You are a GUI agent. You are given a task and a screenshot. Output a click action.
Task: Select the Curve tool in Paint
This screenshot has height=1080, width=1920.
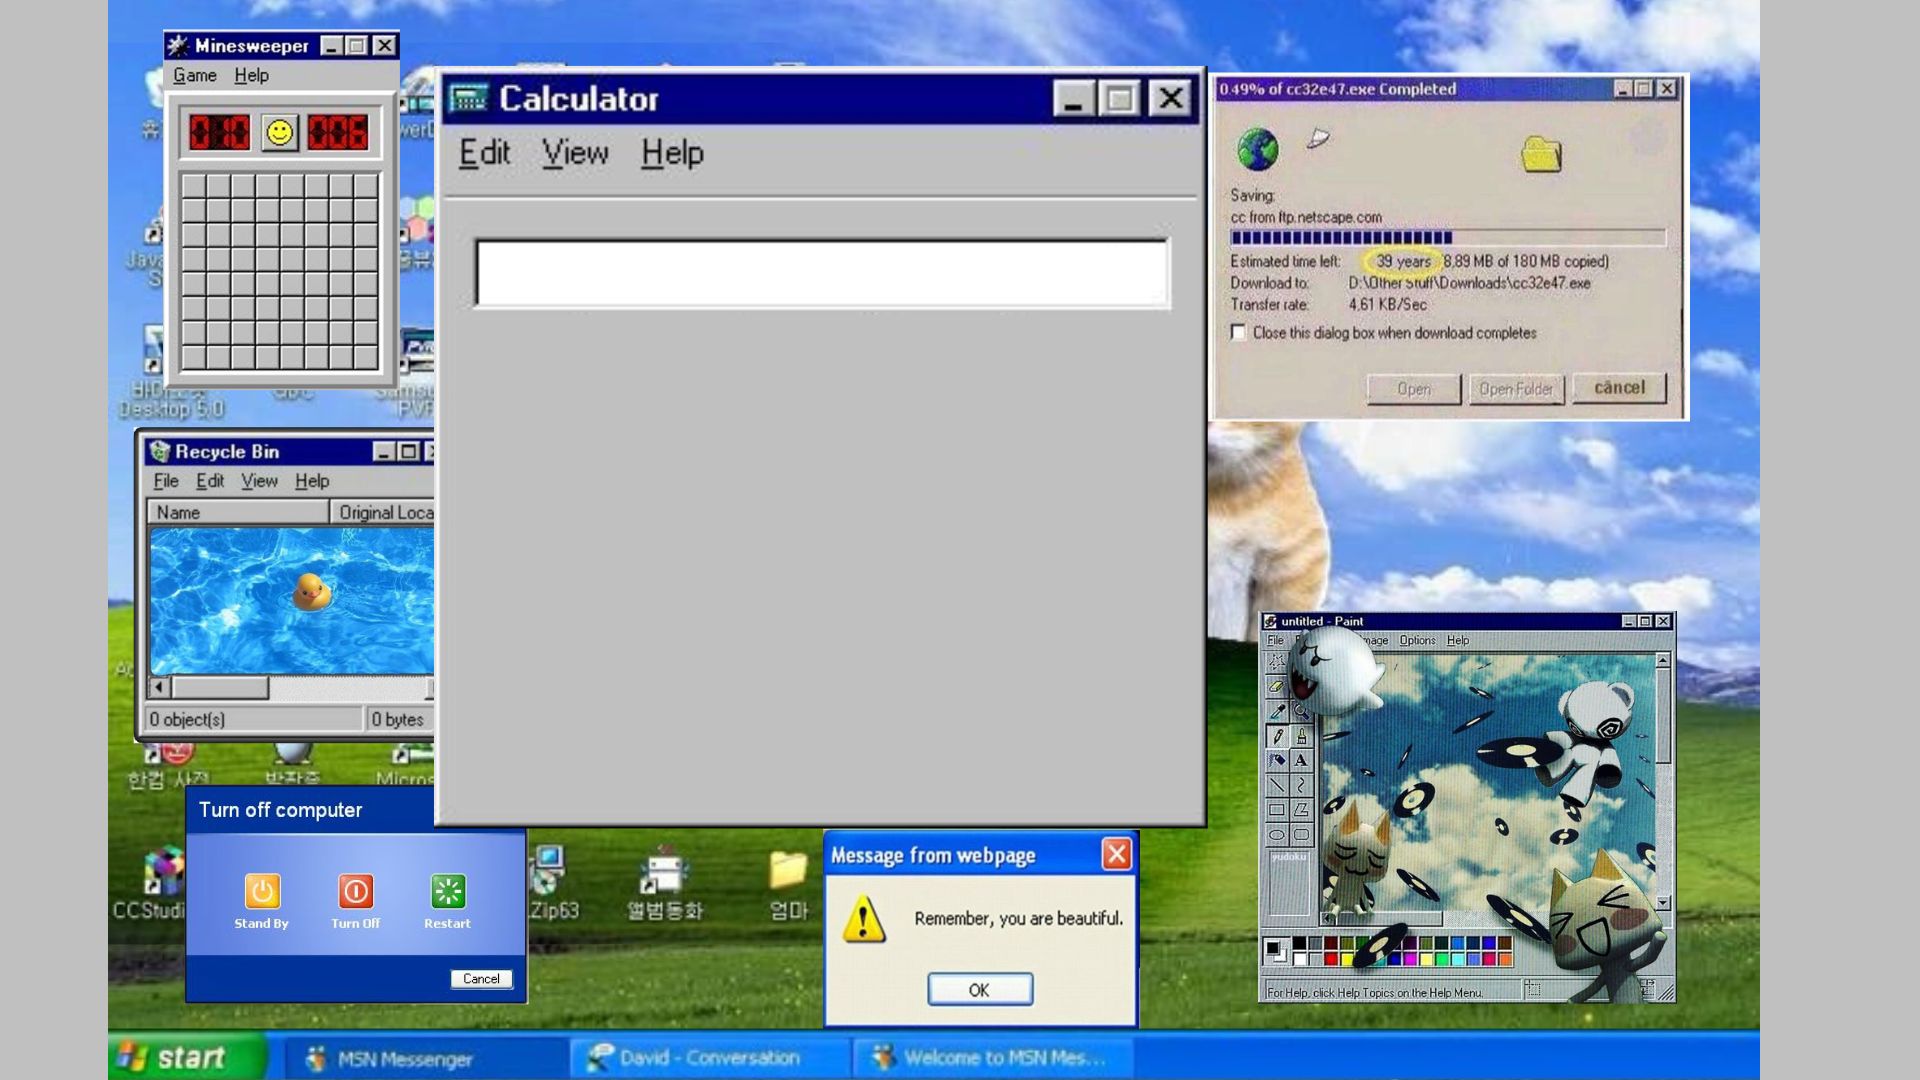coord(1300,783)
